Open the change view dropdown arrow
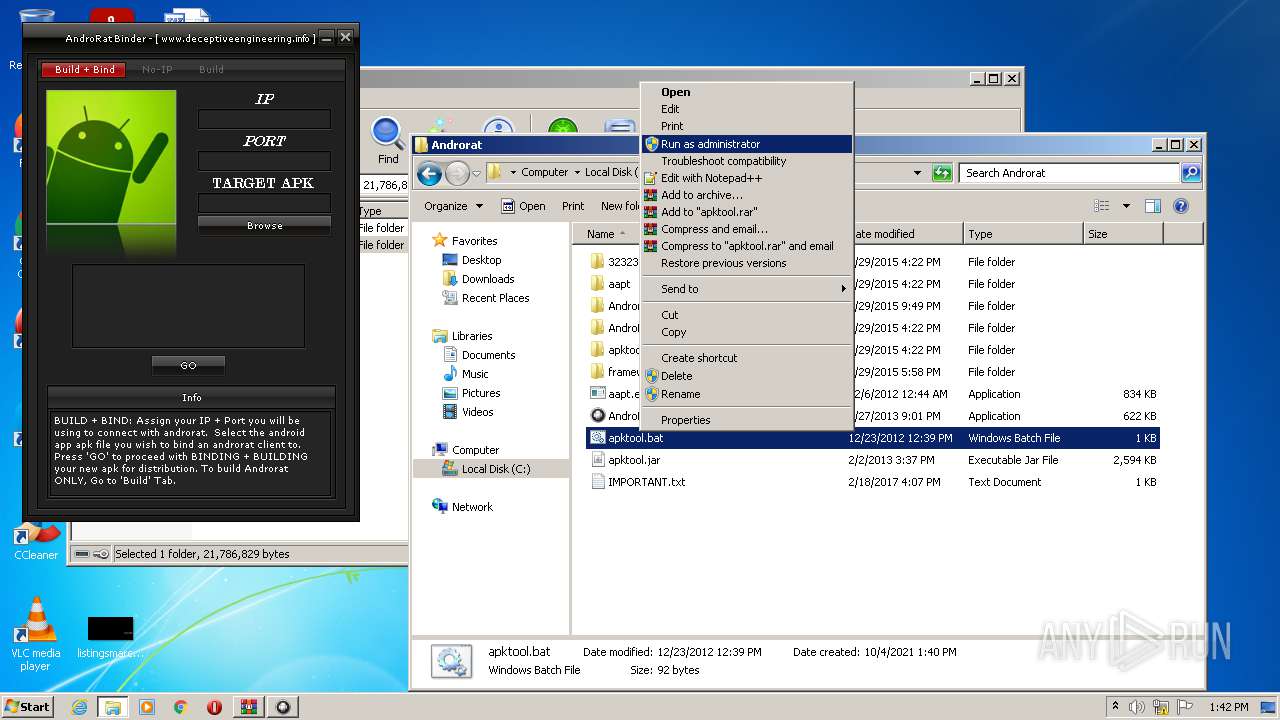 pos(1126,206)
